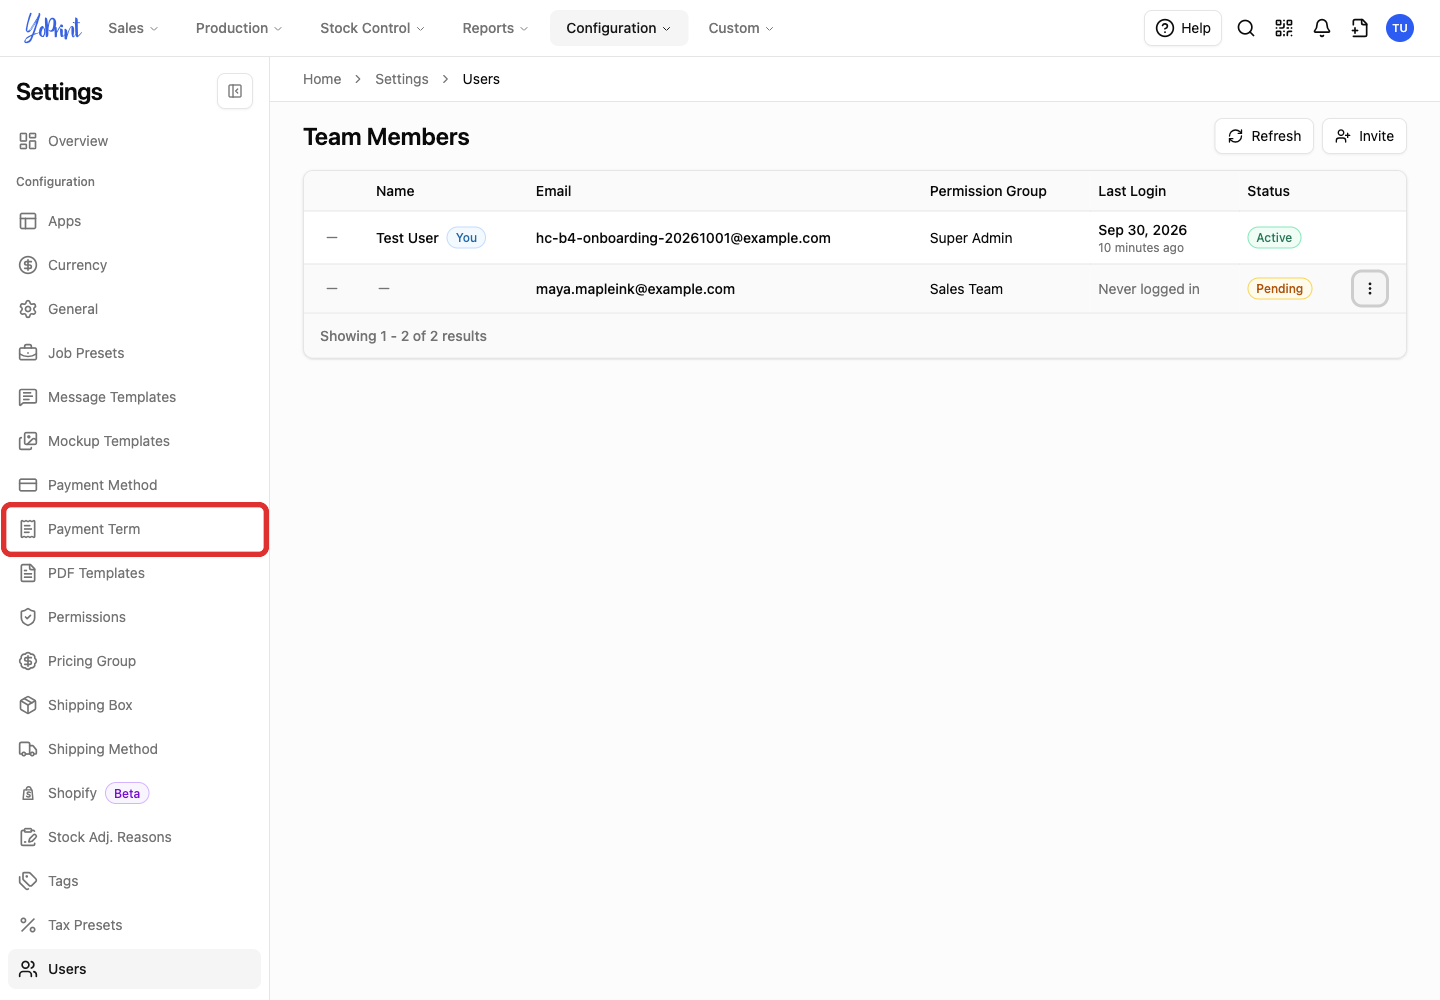Click the Shipping Box icon
This screenshot has width=1440, height=1000.
pyautogui.click(x=28, y=705)
